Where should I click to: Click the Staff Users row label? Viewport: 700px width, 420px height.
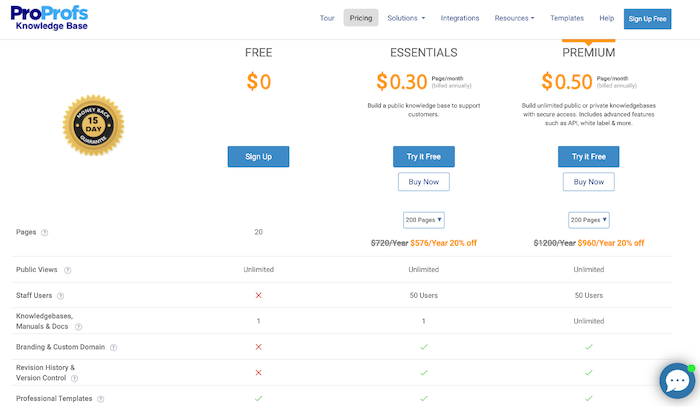click(x=34, y=295)
